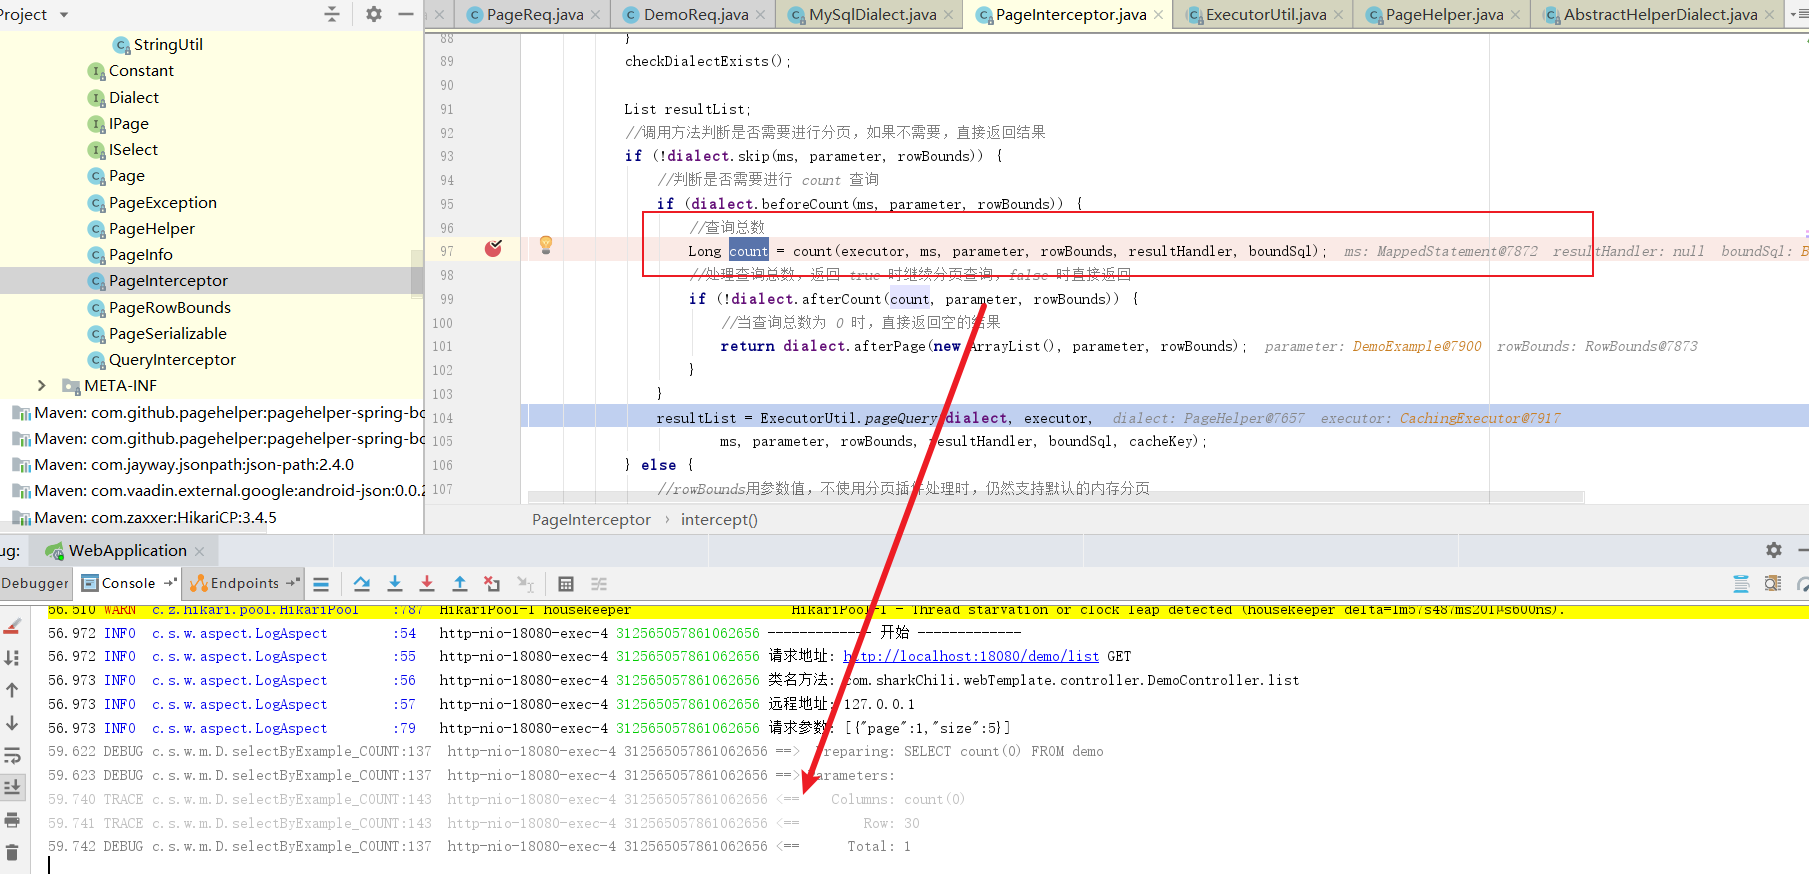
Task: Open the Project view dropdown
Action: (64, 15)
